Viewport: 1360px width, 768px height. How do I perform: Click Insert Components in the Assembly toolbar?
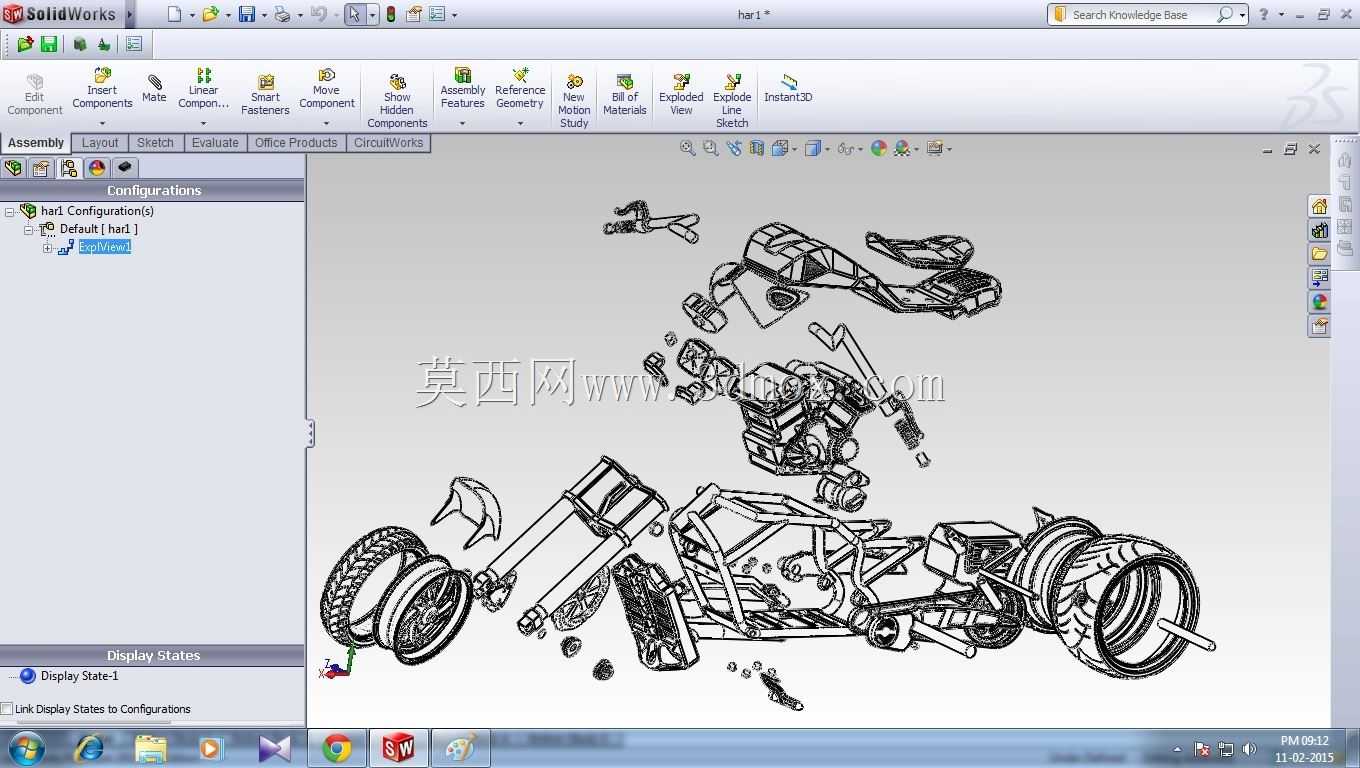(x=102, y=89)
